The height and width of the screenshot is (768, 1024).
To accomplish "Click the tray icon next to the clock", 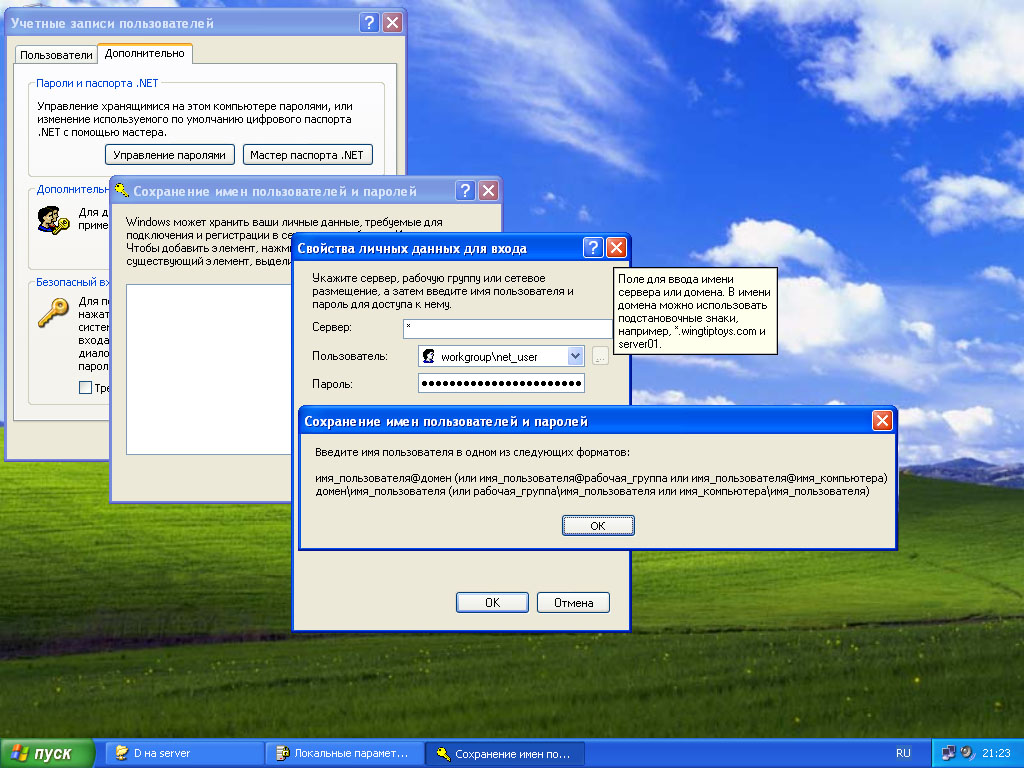I will point(967,753).
